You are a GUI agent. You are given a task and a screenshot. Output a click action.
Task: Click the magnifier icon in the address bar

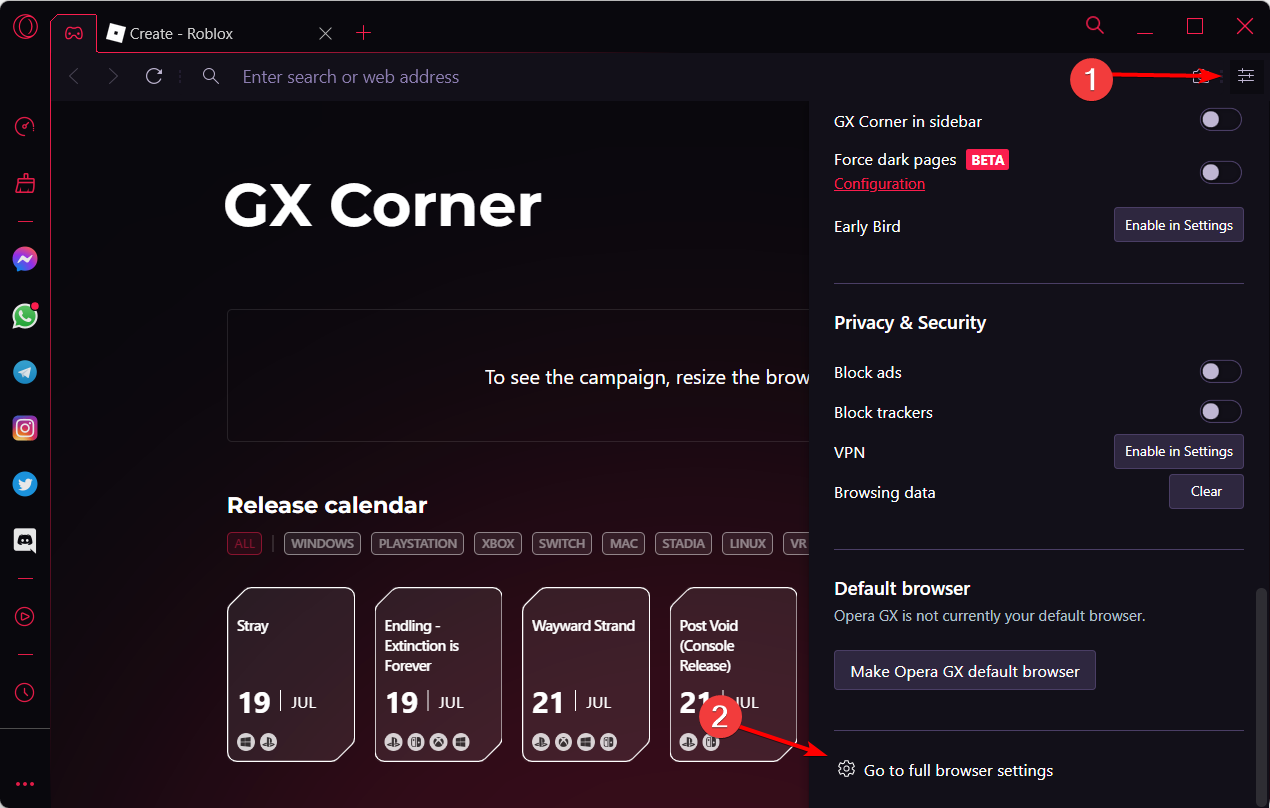(x=210, y=76)
